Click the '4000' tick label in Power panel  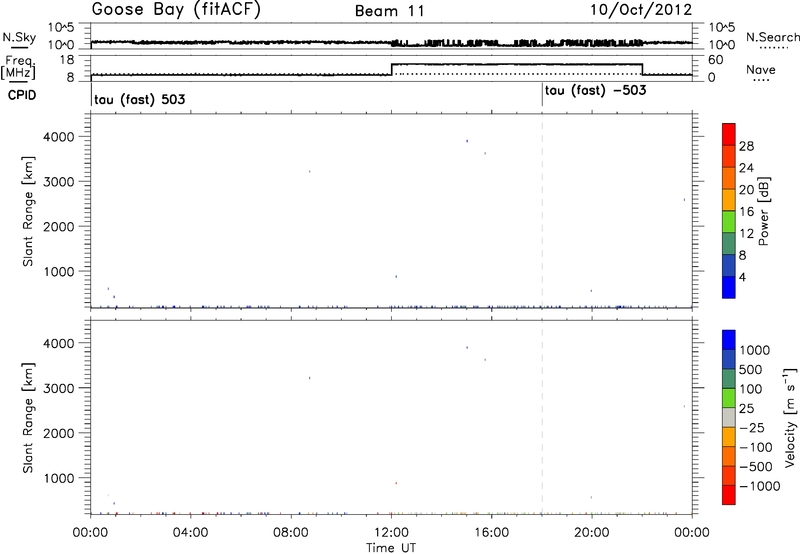point(59,137)
